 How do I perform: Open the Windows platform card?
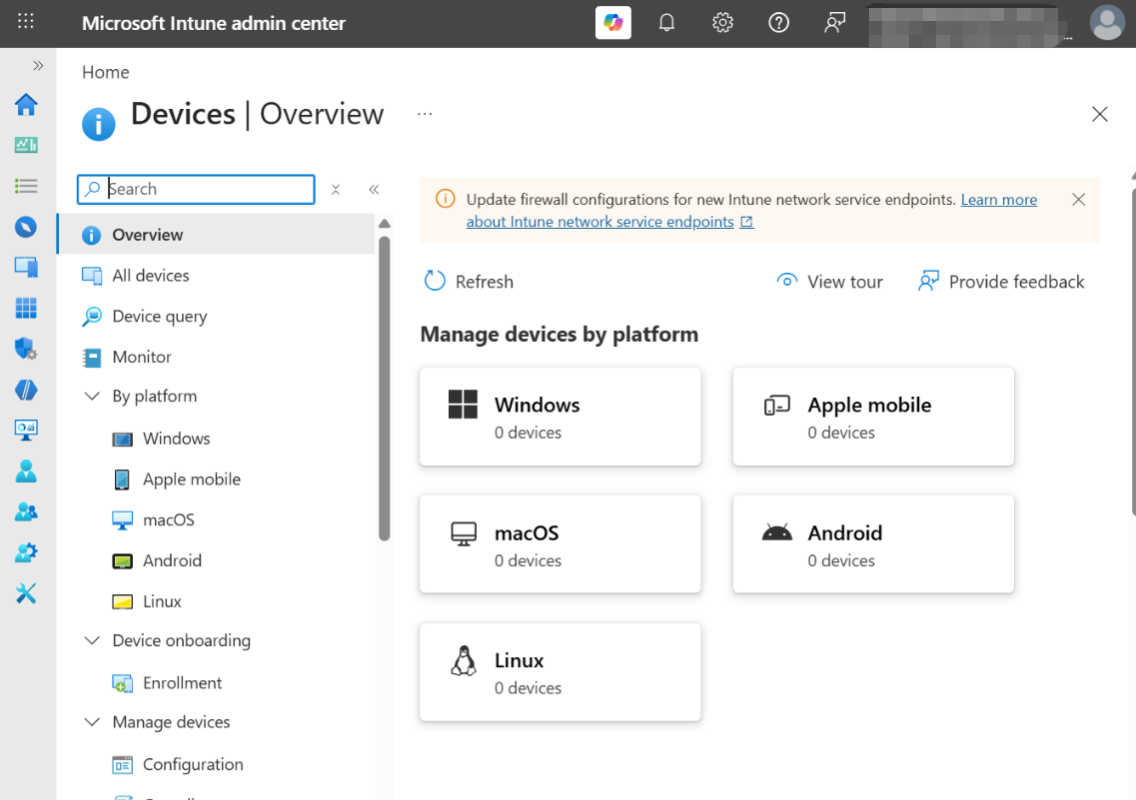point(560,417)
